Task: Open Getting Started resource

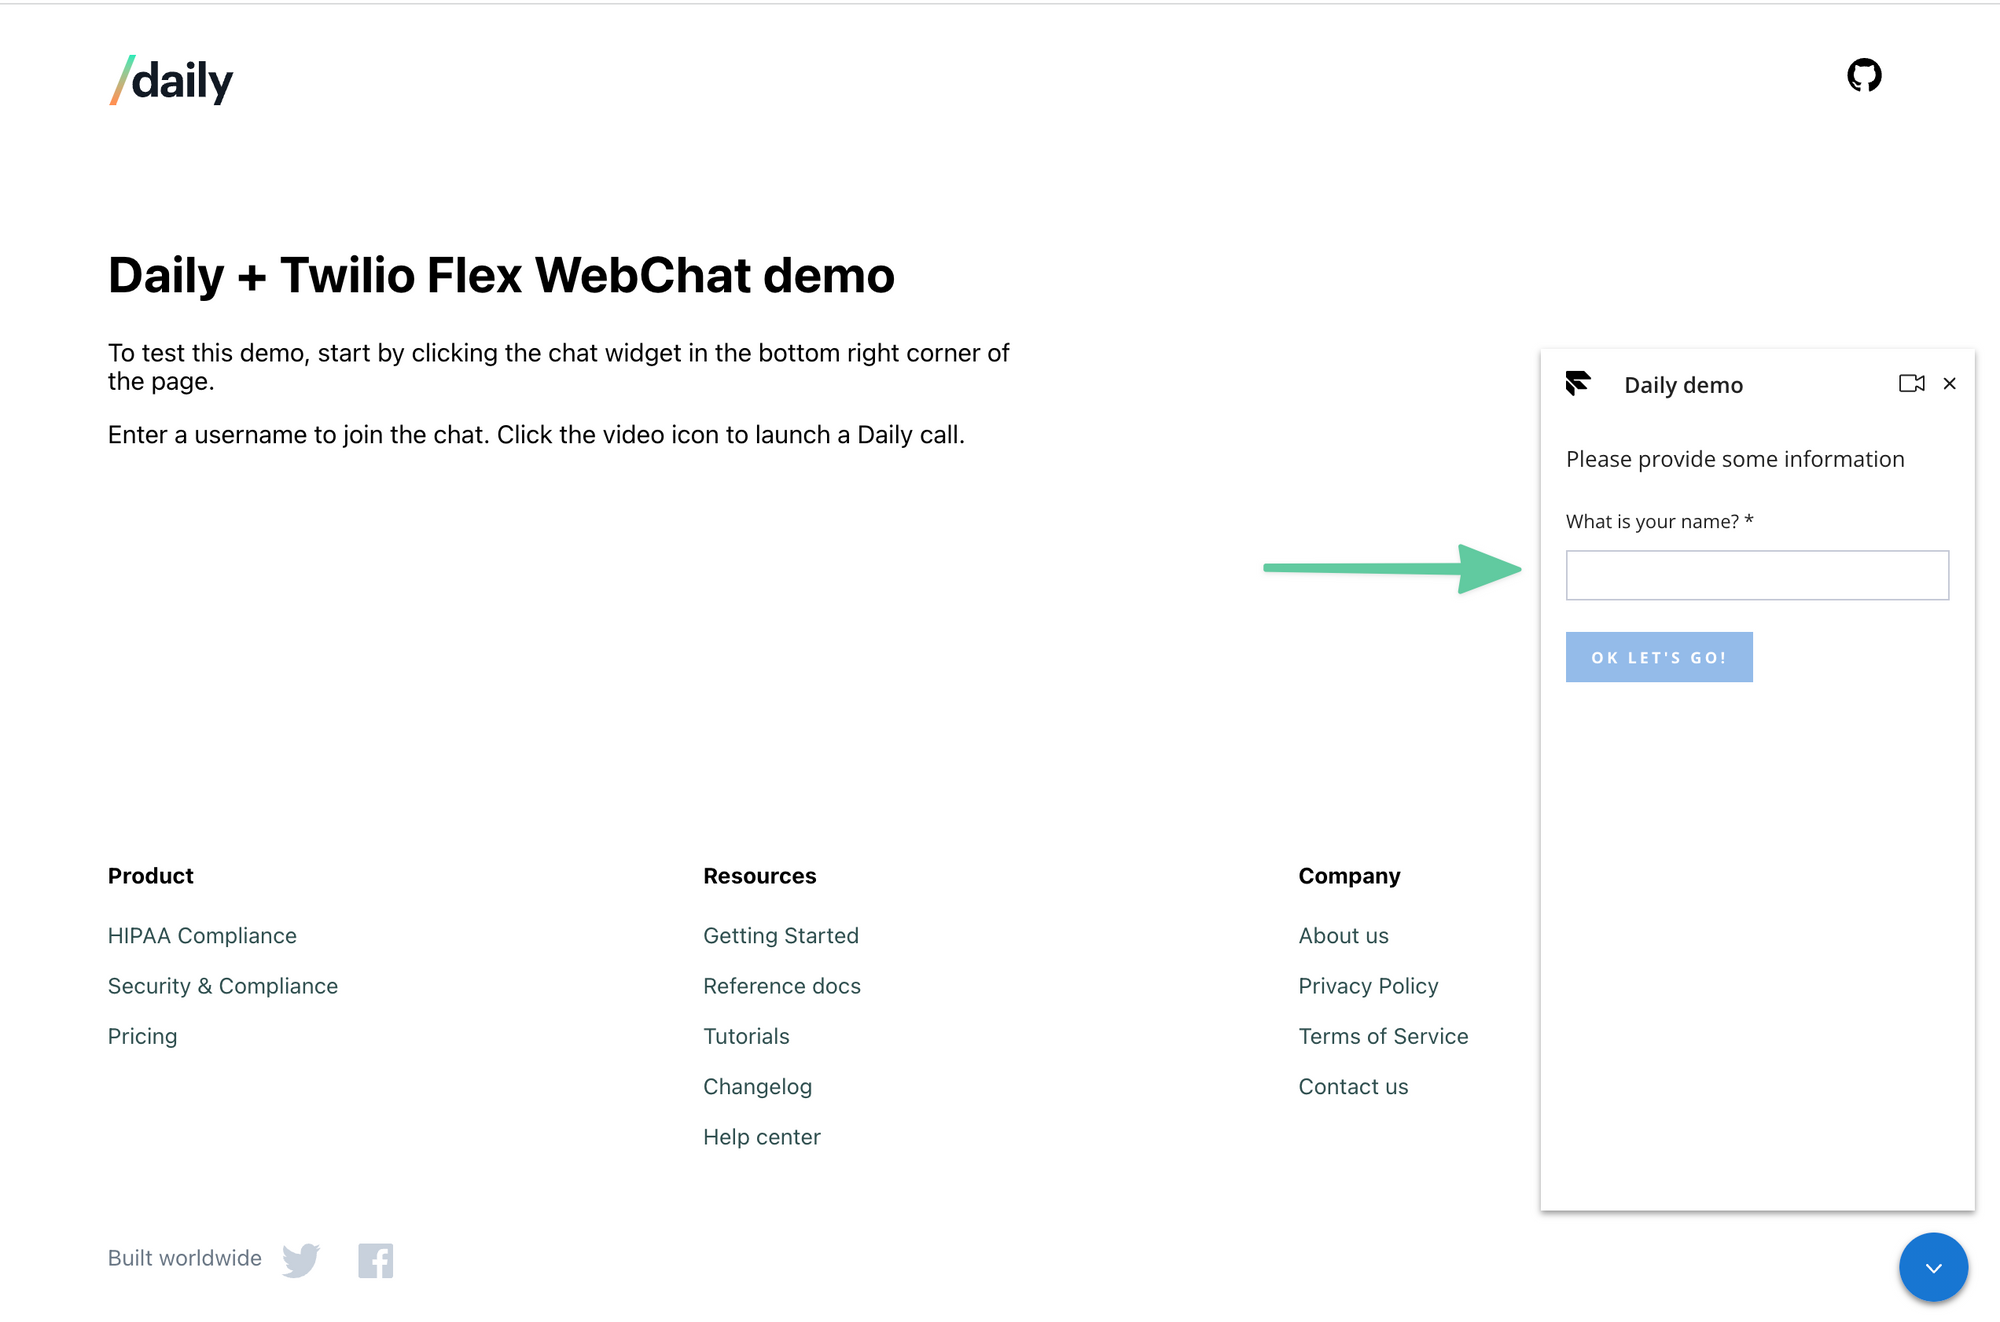Action: pyautogui.click(x=781, y=936)
